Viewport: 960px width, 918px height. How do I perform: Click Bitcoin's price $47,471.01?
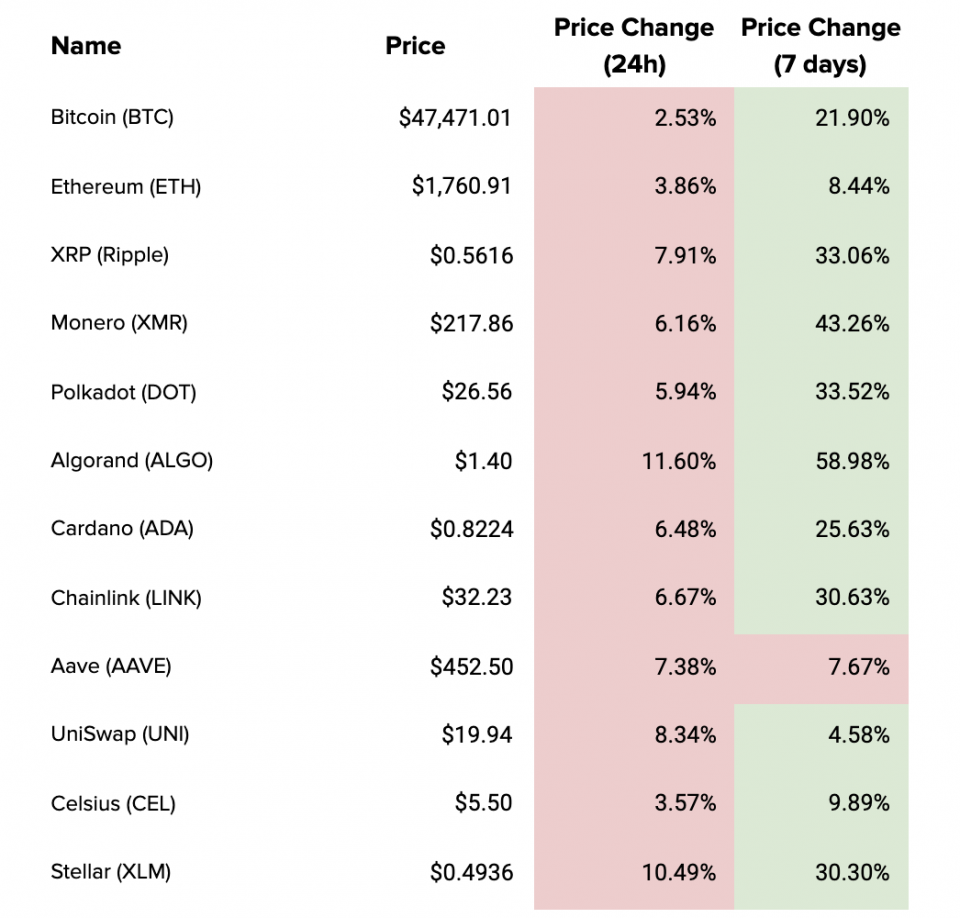(x=455, y=118)
